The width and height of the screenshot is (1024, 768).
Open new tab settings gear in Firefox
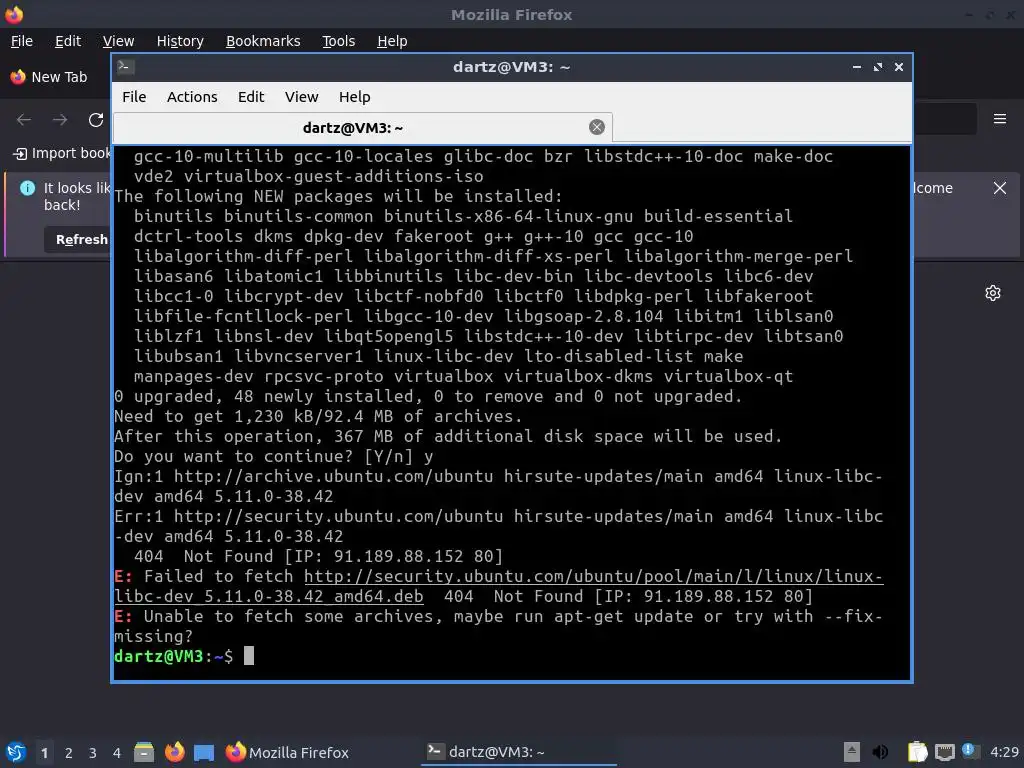coord(993,293)
